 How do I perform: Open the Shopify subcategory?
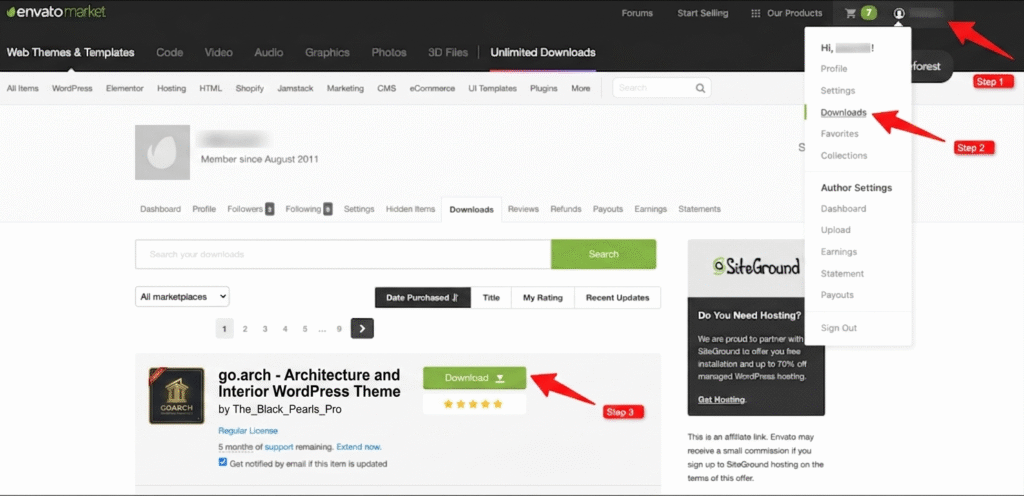click(x=249, y=88)
